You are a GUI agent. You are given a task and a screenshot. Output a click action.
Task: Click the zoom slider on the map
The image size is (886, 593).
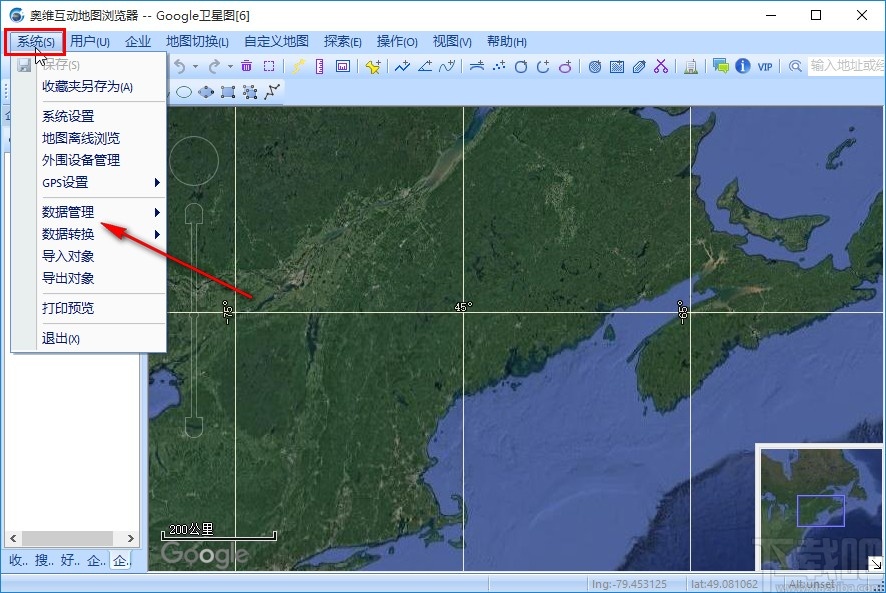point(194,321)
